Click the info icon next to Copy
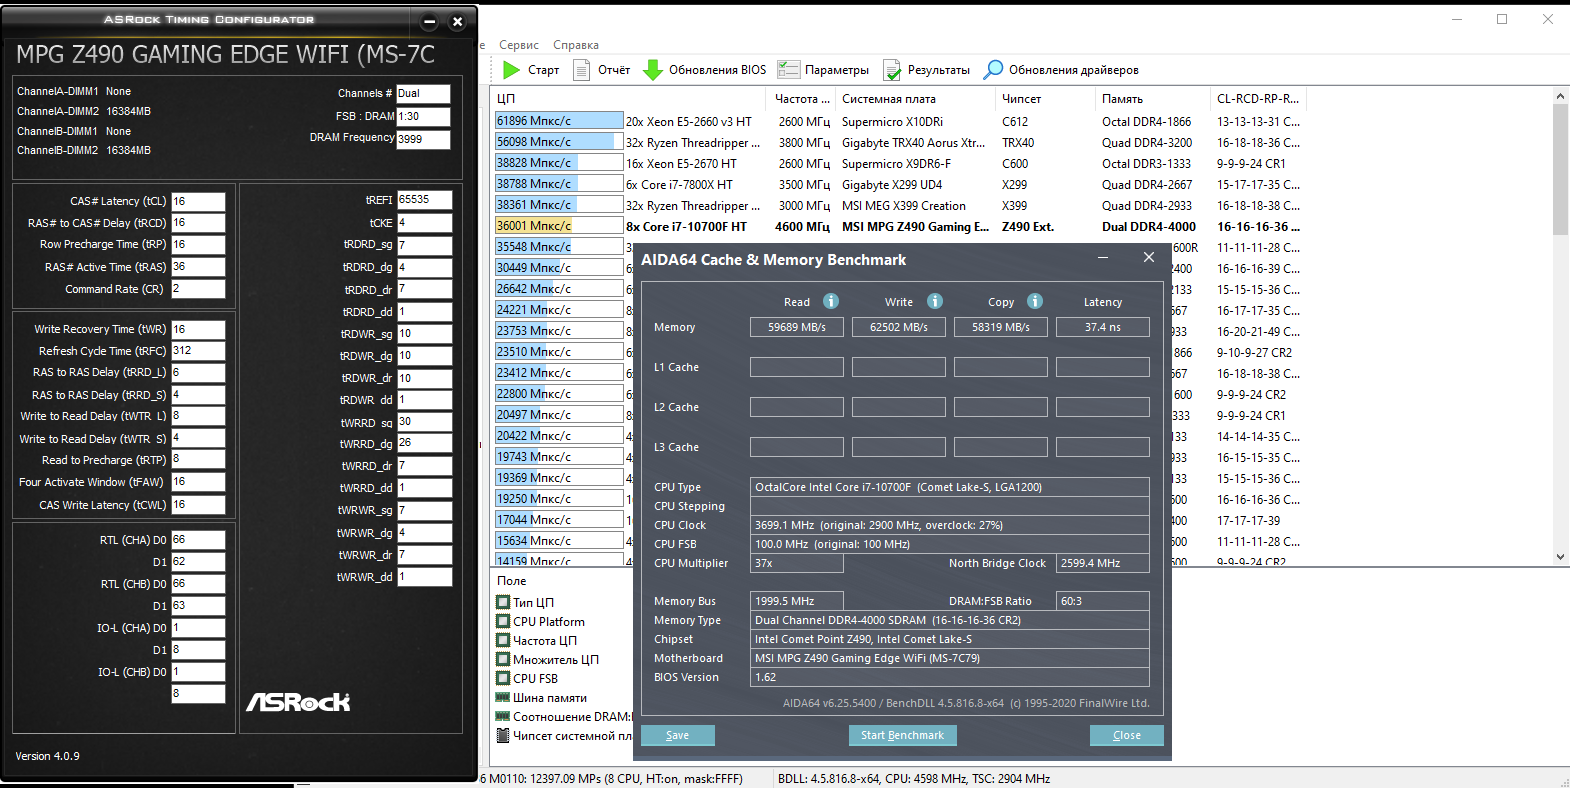 [1035, 301]
